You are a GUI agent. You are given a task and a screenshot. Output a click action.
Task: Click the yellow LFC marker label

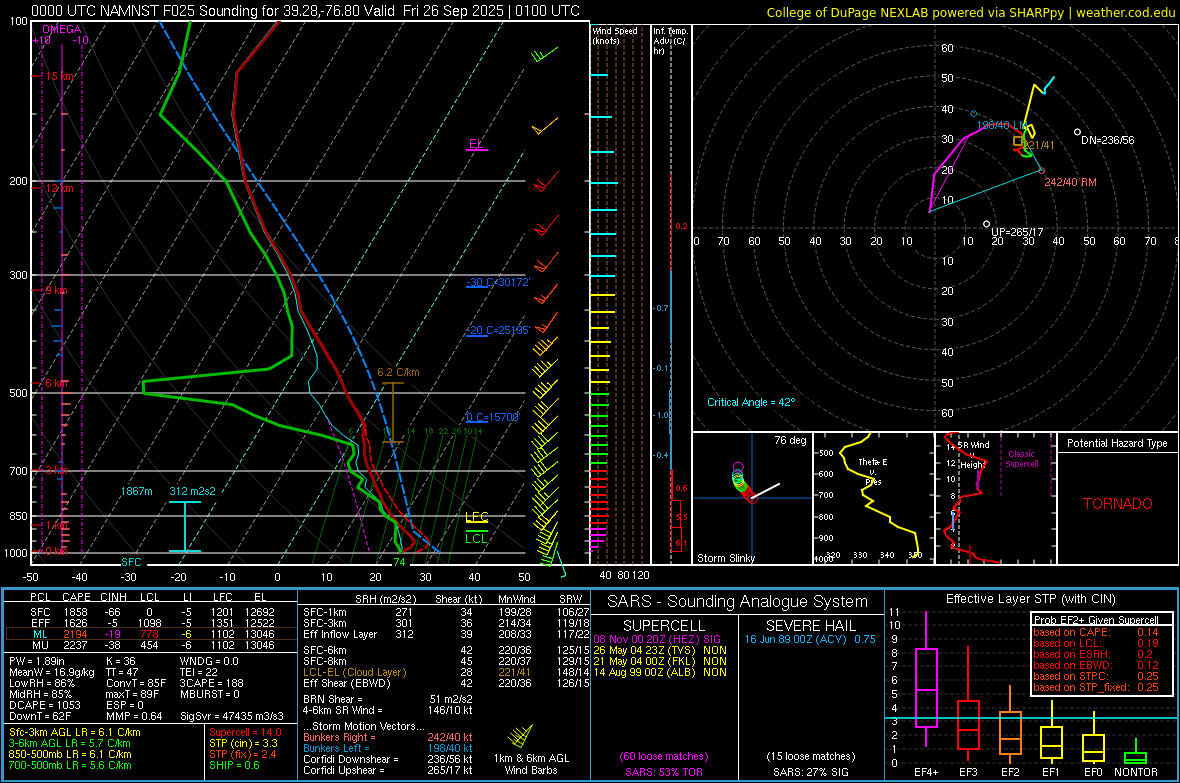(x=476, y=516)
